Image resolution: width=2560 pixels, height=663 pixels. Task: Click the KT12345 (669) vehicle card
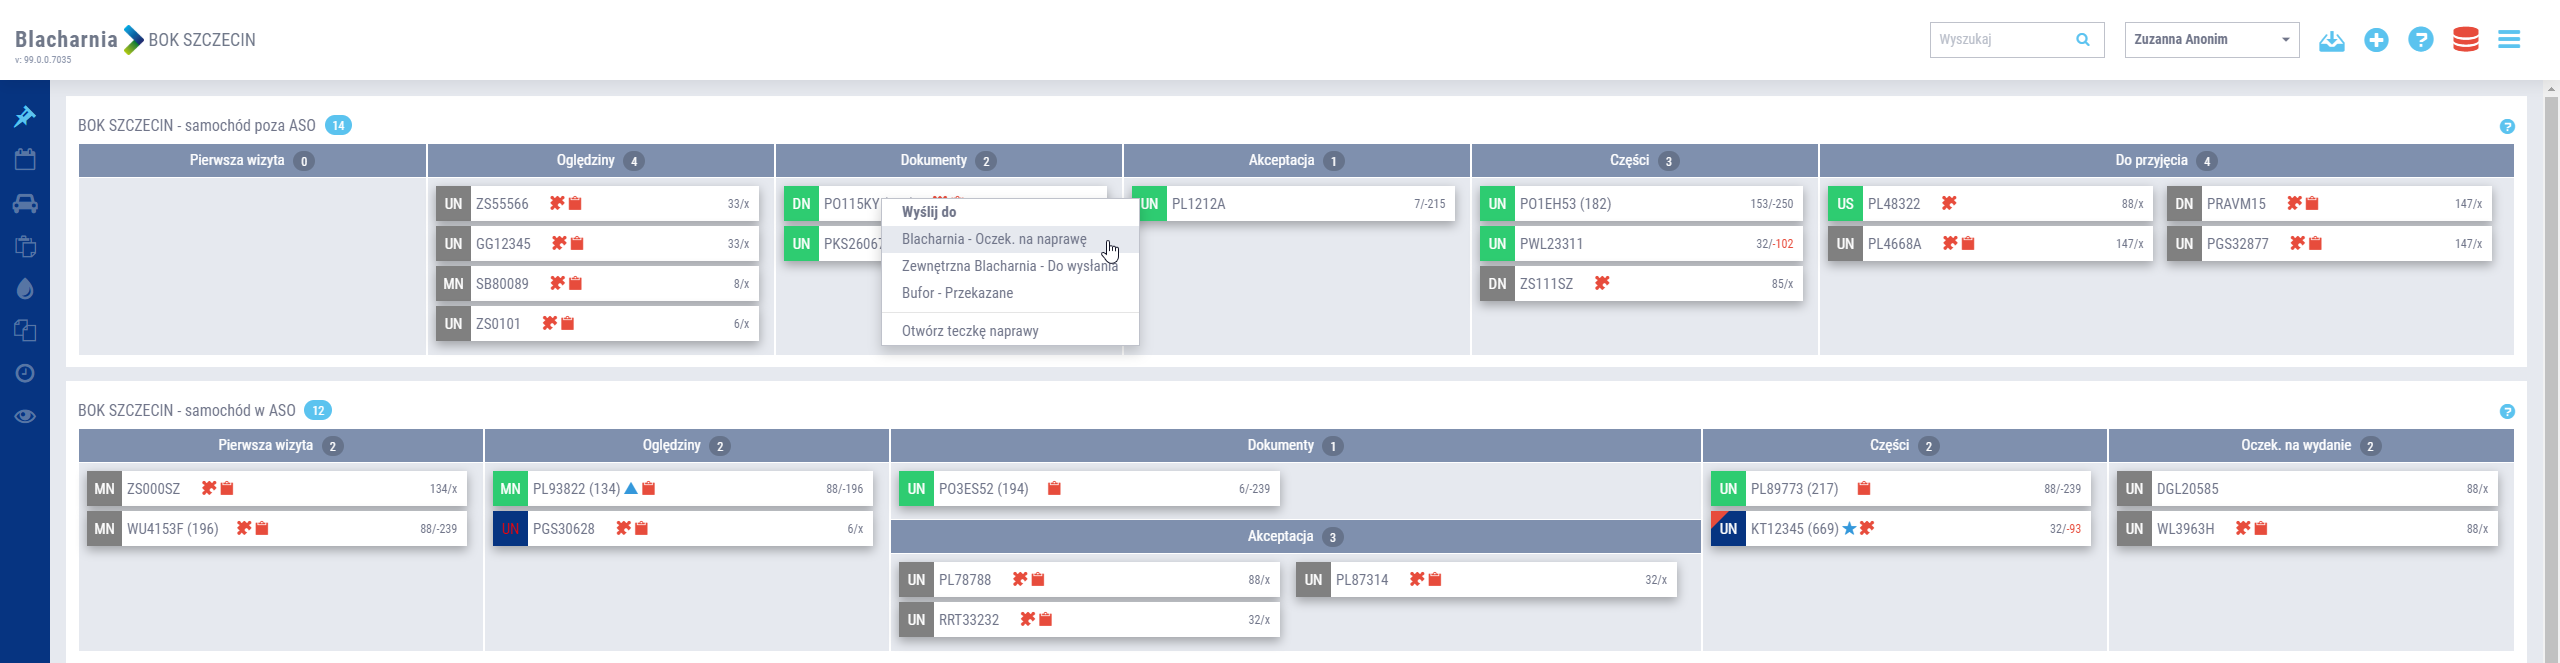(1900, 529)
